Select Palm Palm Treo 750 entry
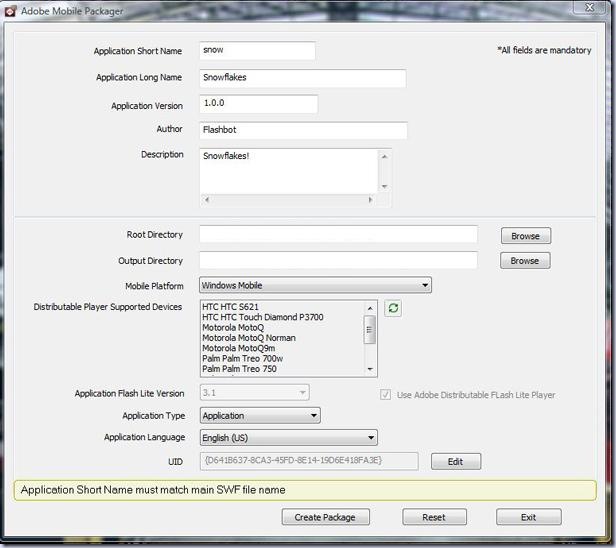The image size is (616, 548). point(284,368)
